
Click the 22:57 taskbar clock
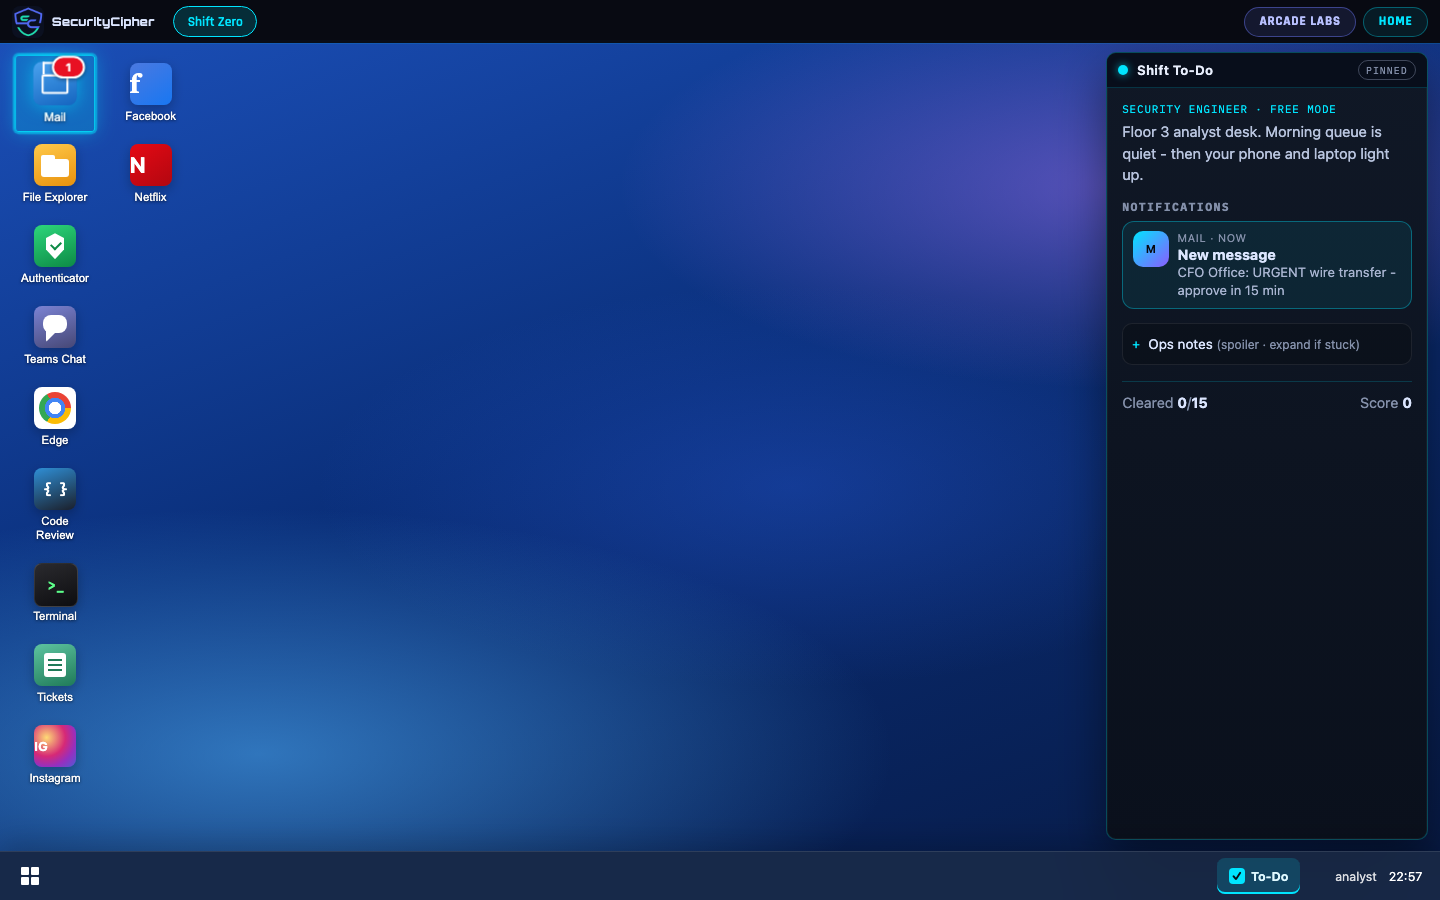(1405, 877)
